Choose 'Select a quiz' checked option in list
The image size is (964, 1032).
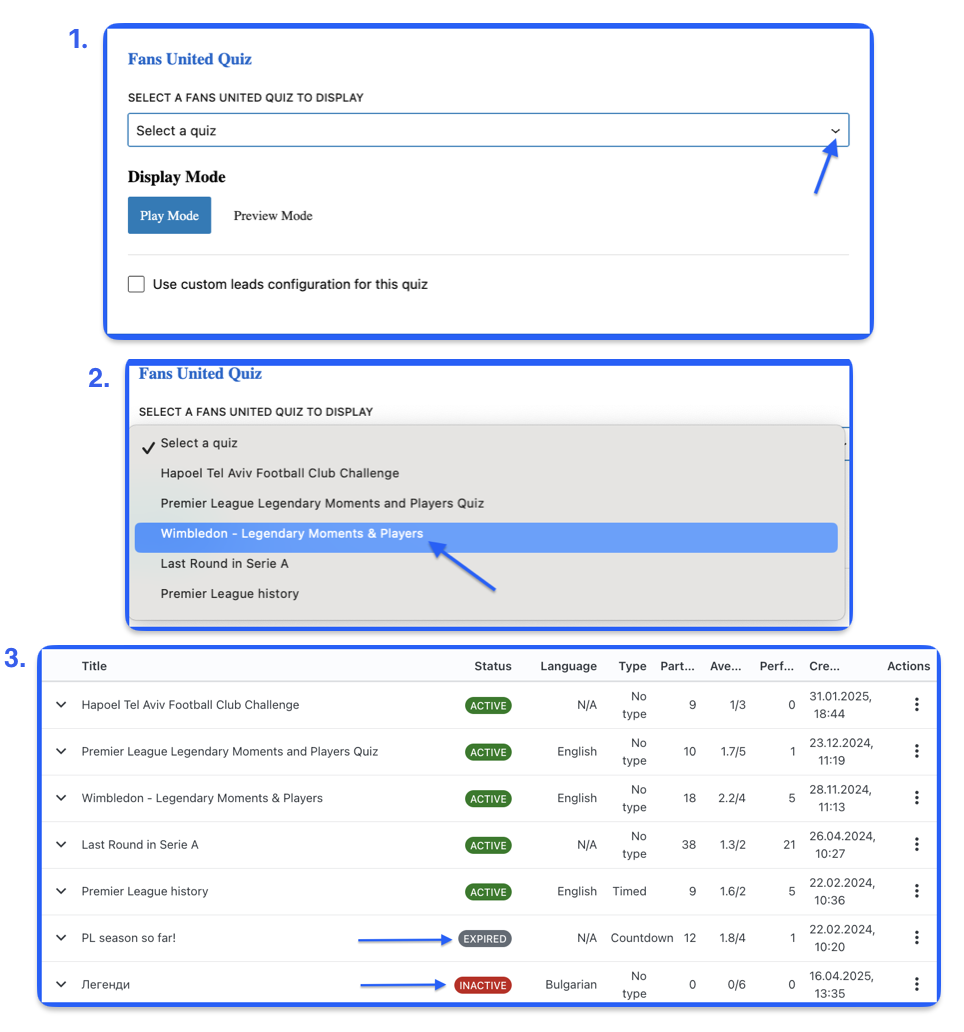click(486, 443)
